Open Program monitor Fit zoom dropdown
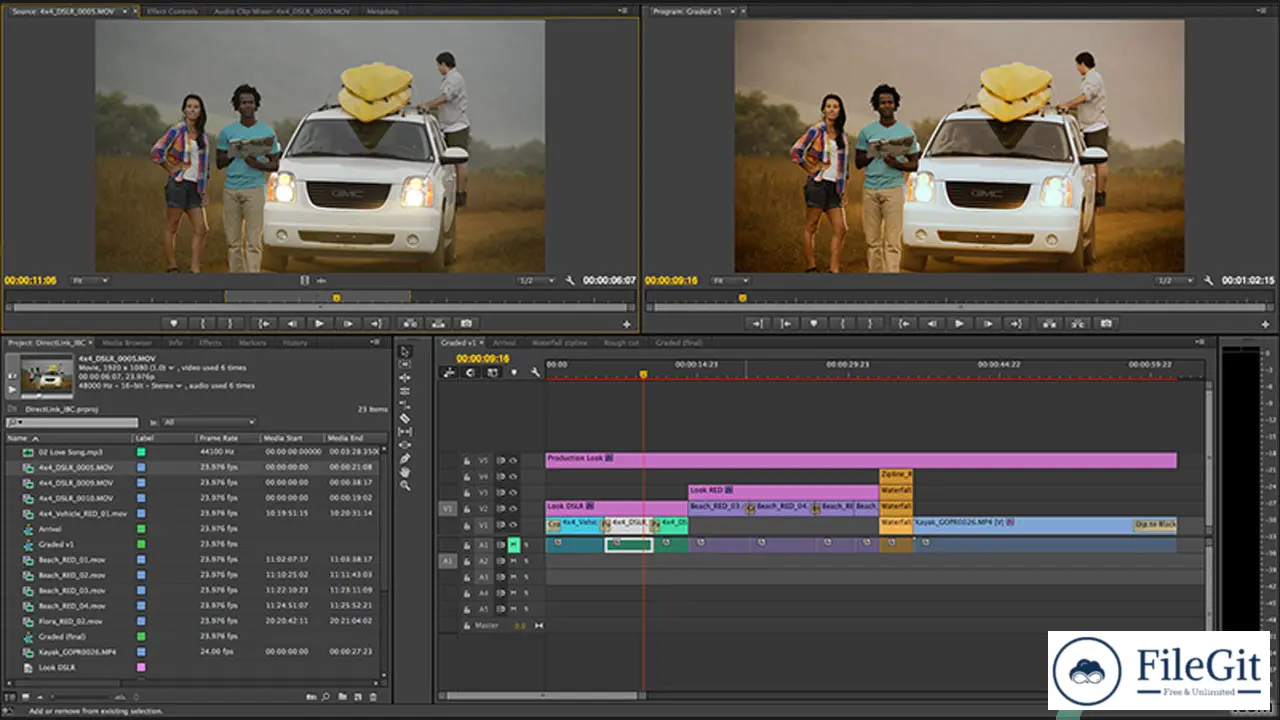1280x720 pixels. pos(730,281)
